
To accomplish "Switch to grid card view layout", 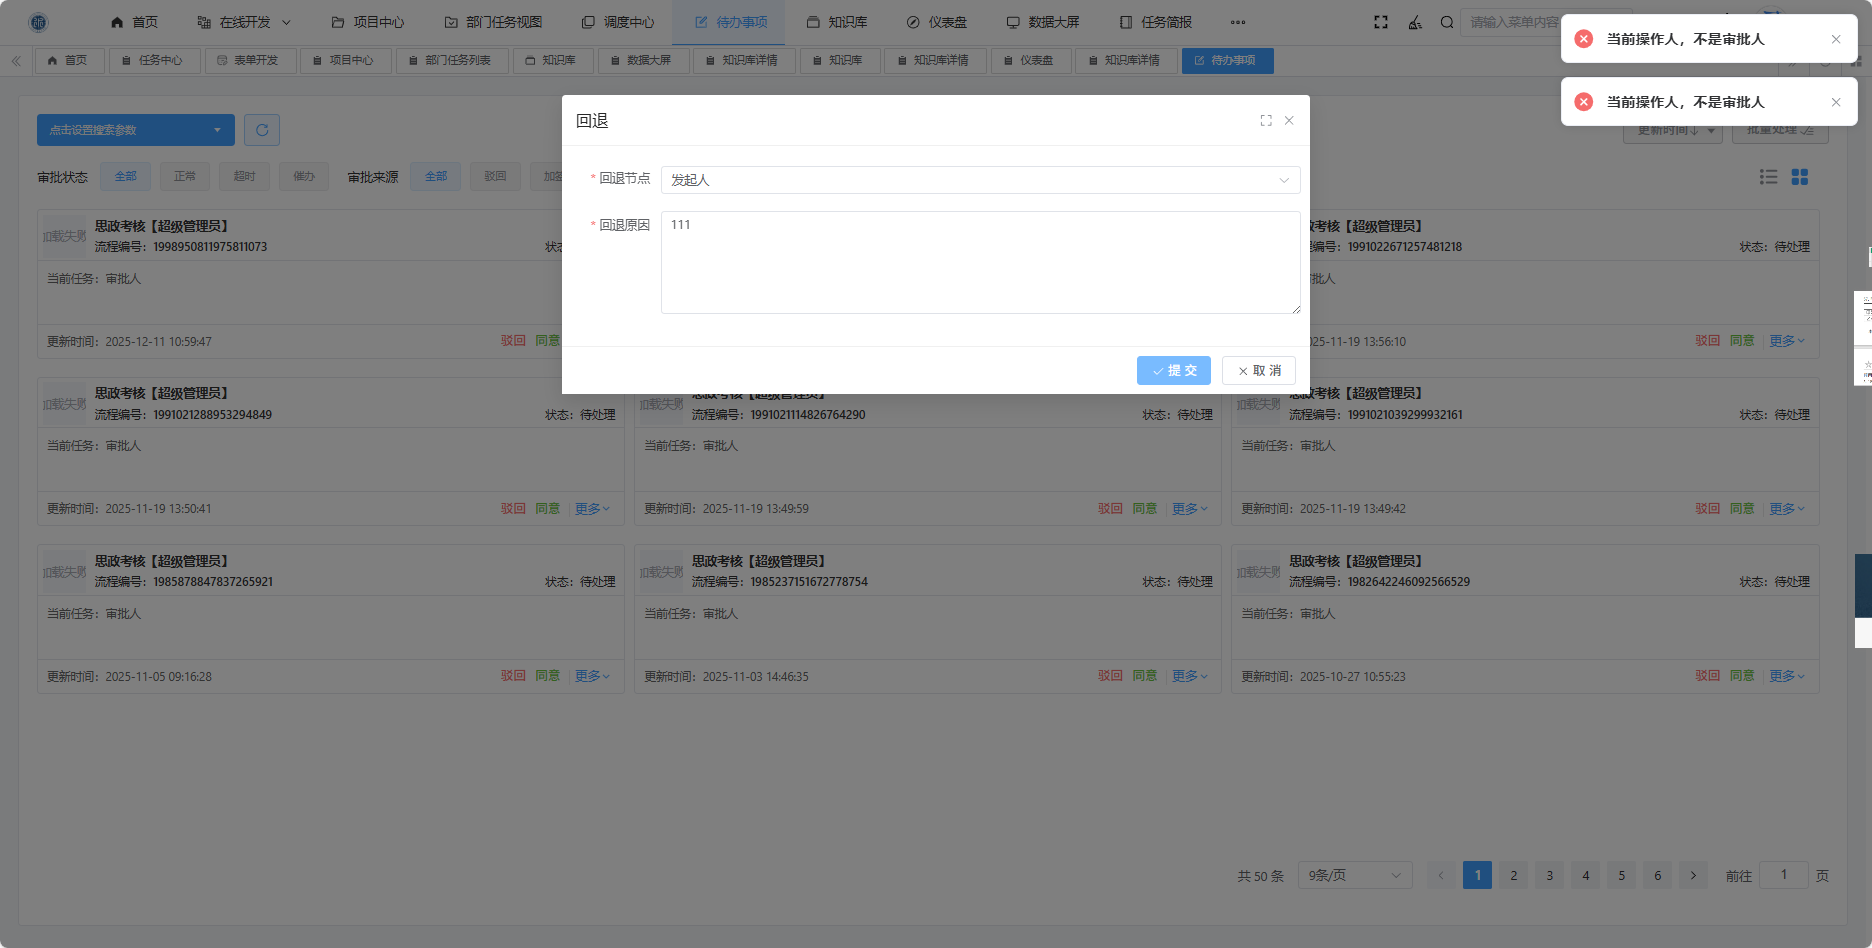I will coord(1800,177).
